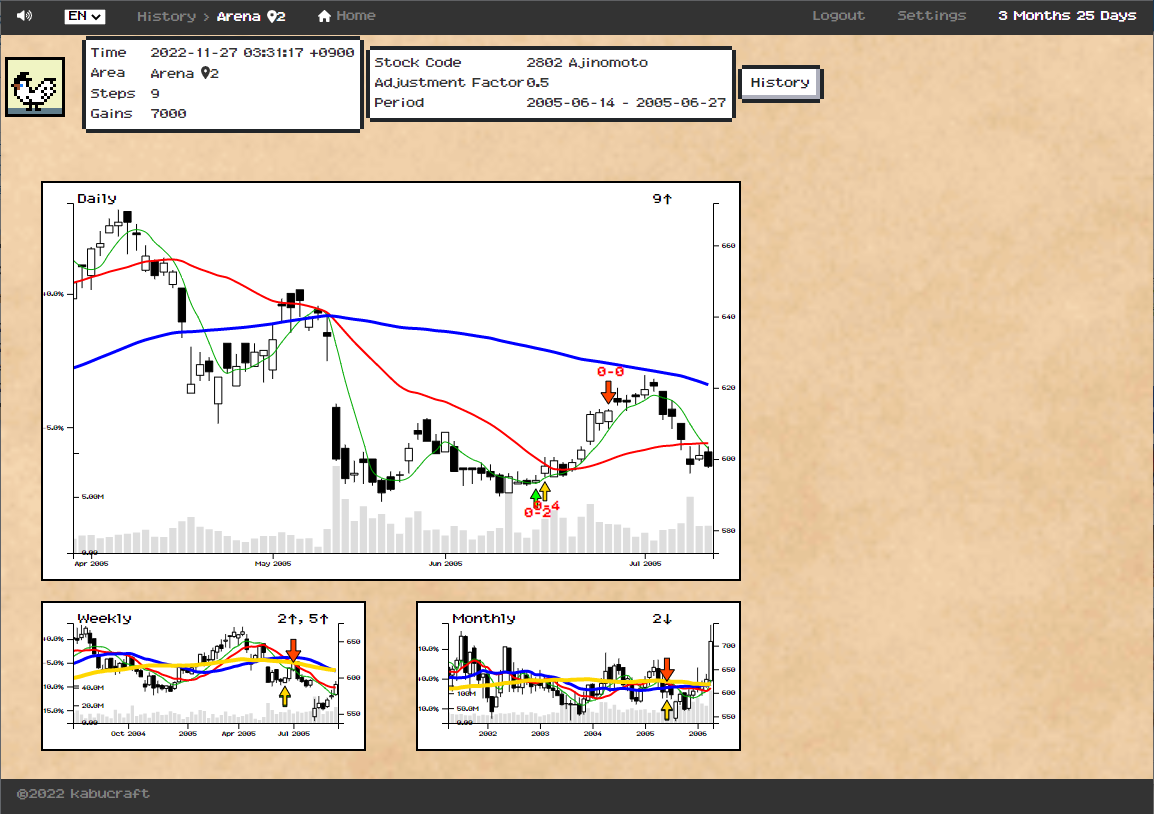This screenshot has width=1154, height=814.
Task: Click the 3 Months 25 Days label
Action: point(1067,16)
